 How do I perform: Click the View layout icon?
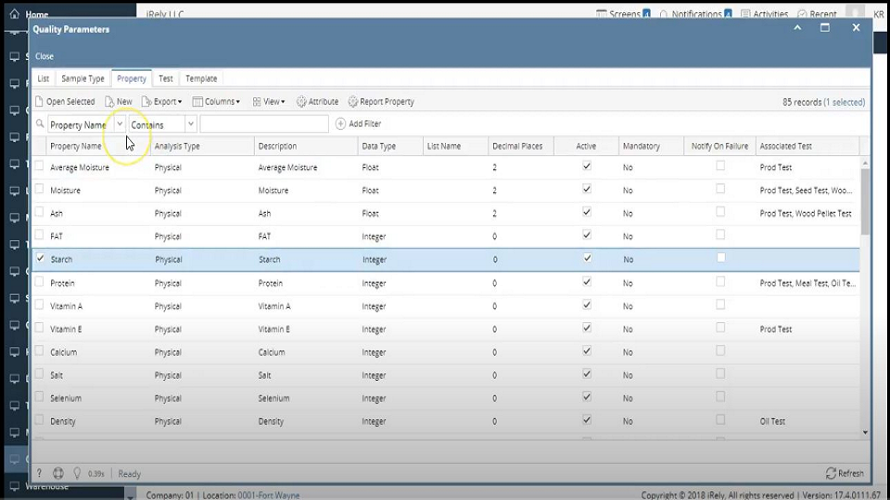tap(257, 102)
